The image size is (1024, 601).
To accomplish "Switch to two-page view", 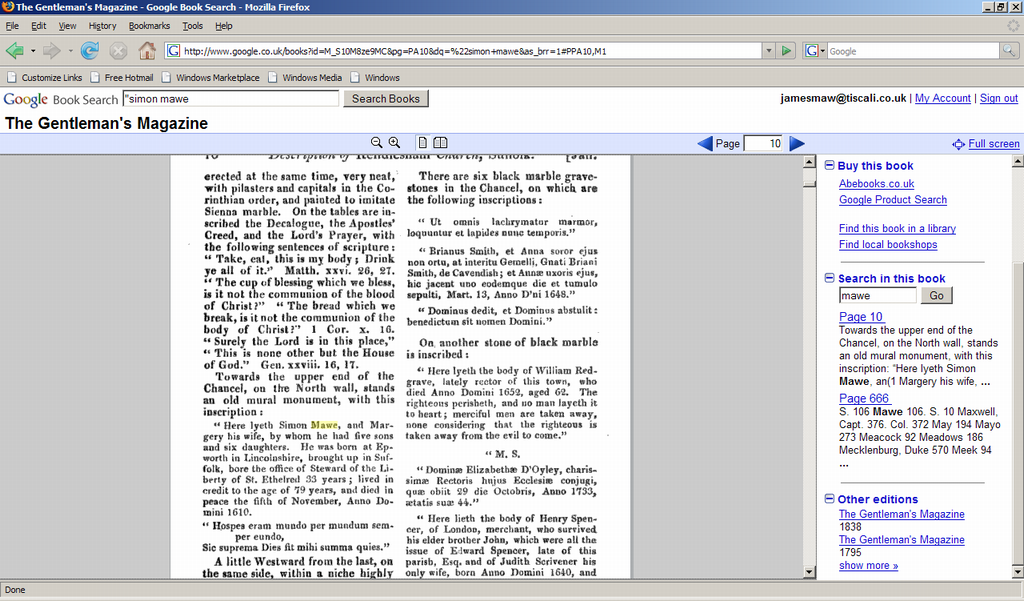I will tap(440, 143).
